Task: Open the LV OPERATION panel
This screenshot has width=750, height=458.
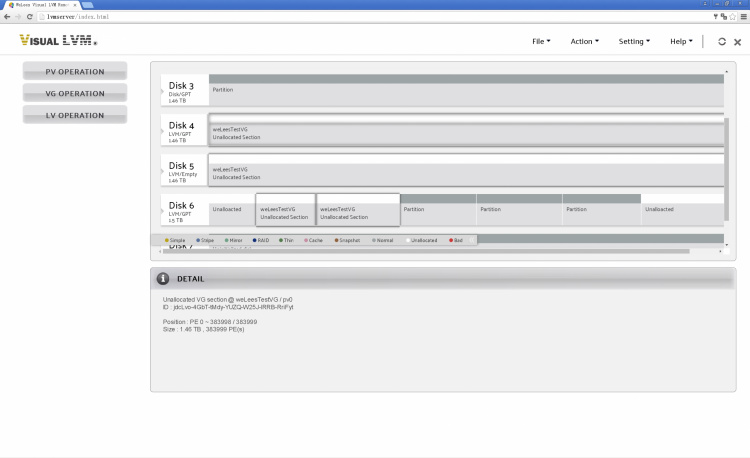Action: click(75, 115)
